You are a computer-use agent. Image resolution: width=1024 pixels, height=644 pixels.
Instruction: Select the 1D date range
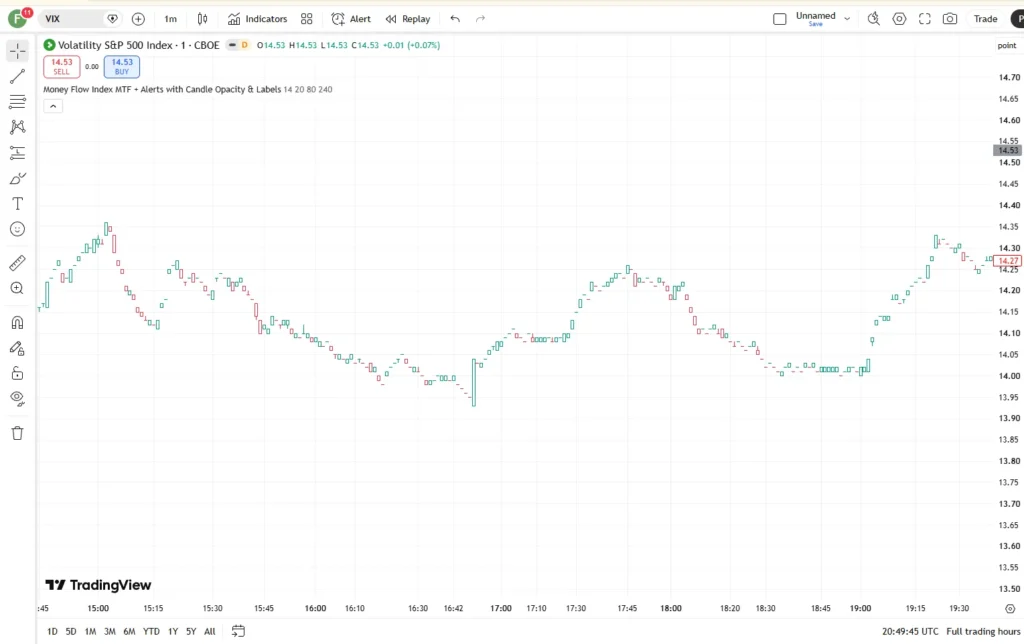52,632
